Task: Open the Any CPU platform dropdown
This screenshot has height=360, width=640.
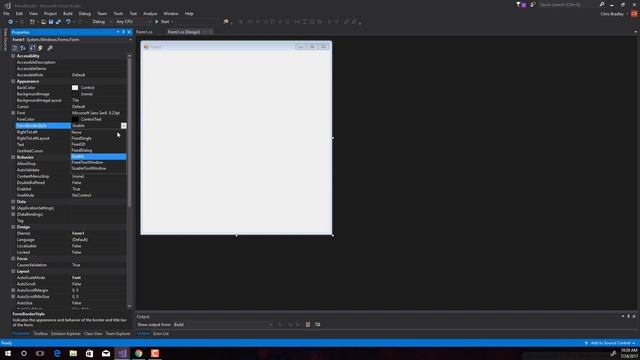Action: tap(133, 22)
